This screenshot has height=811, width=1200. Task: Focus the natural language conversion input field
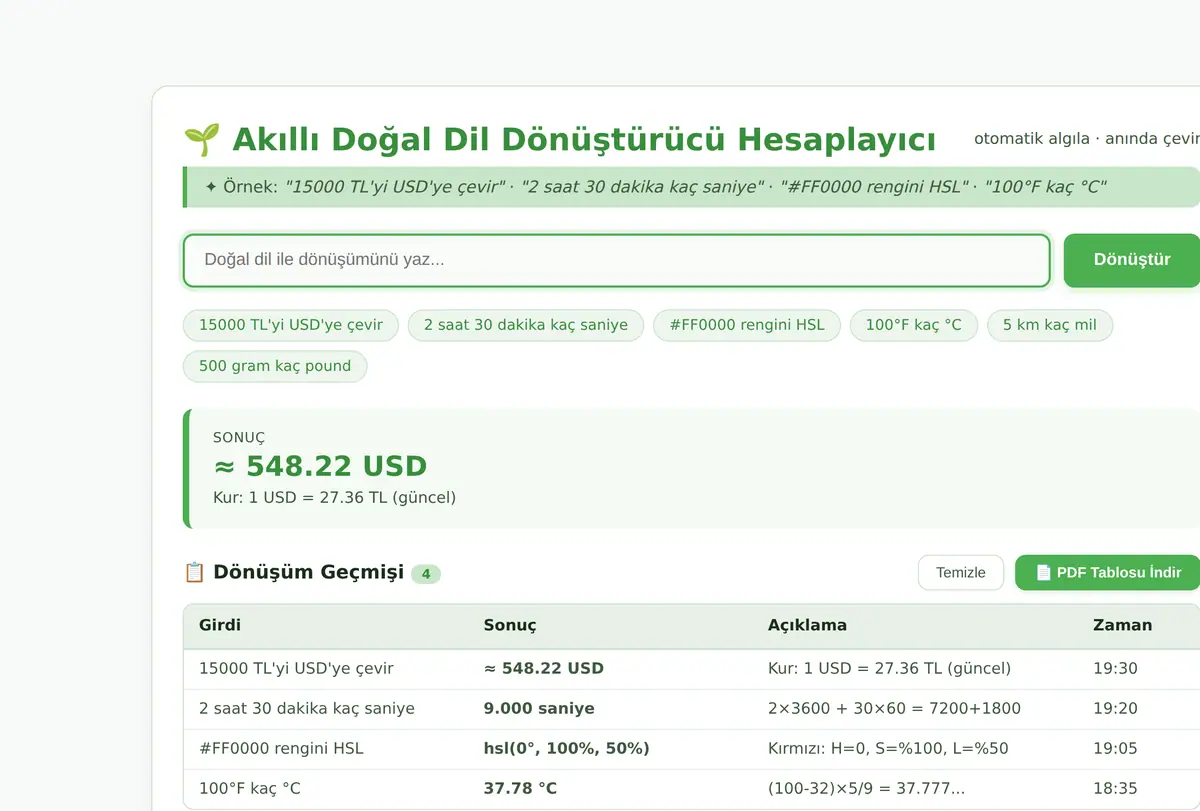pos(616,260)
